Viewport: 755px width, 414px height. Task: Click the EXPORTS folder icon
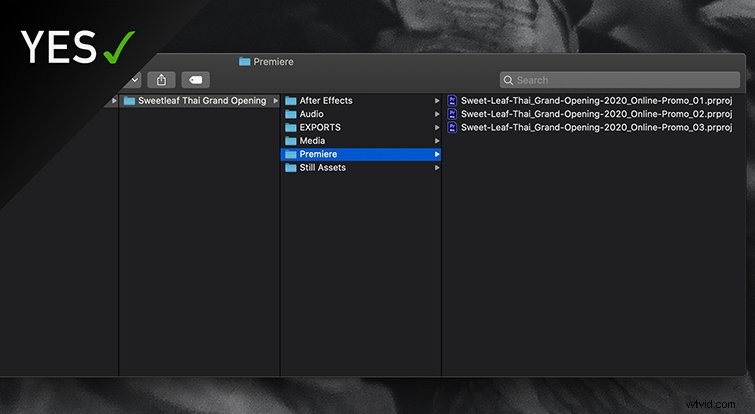pos(291,128)
